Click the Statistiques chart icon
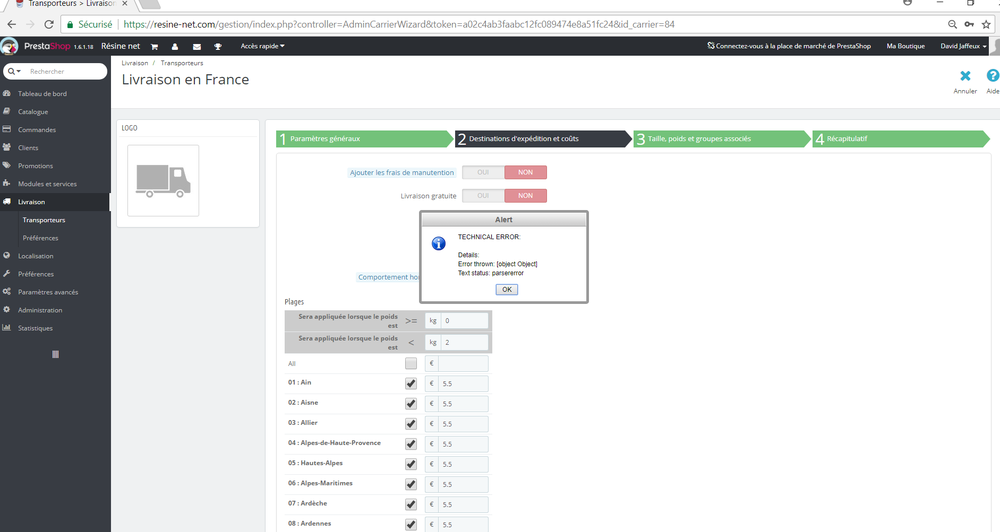The height and width of the screenshot is (532, 1000). pyautogui.click(x=6, y=327)
